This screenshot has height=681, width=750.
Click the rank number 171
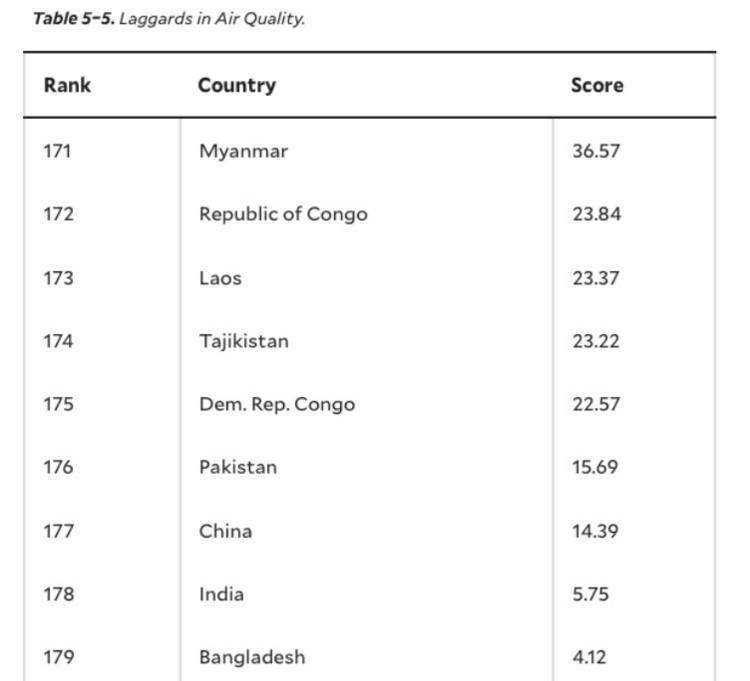[58, 151]
